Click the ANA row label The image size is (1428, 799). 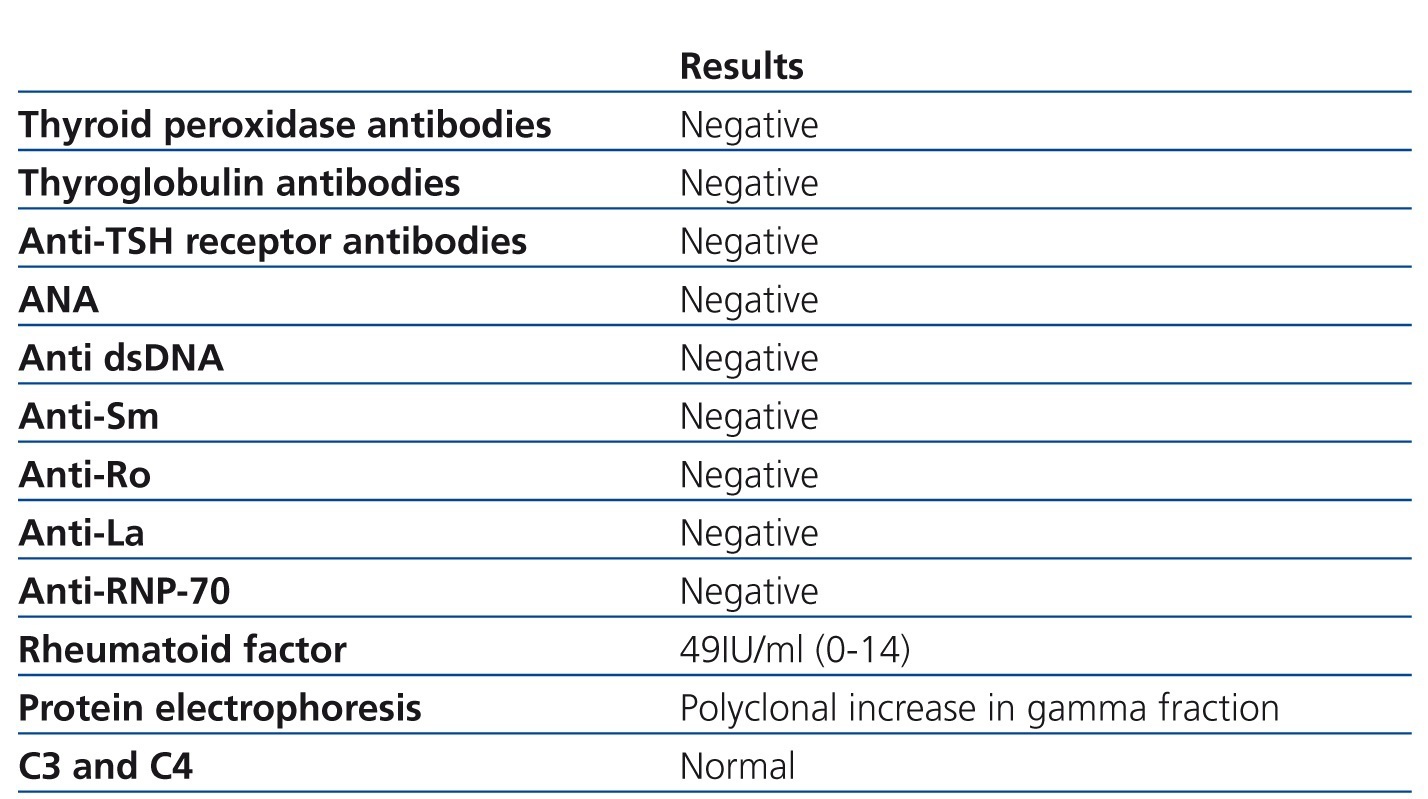pyautogui.click(x=59, y=300)
